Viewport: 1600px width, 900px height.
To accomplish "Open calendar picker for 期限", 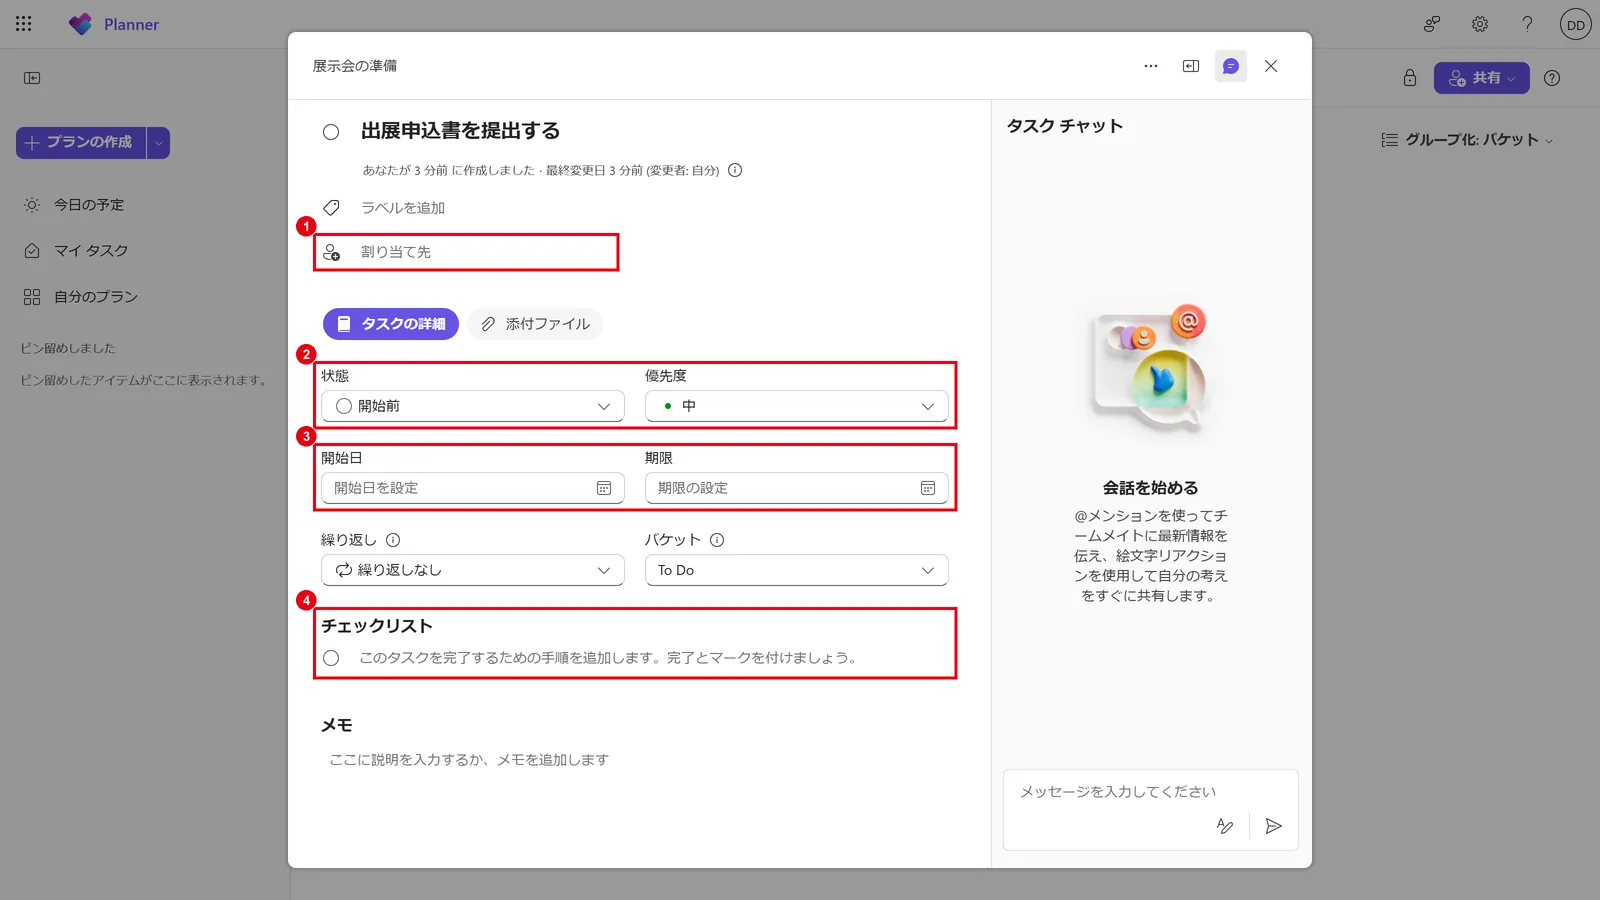I will pyautogui.click(x=928, y=488).
